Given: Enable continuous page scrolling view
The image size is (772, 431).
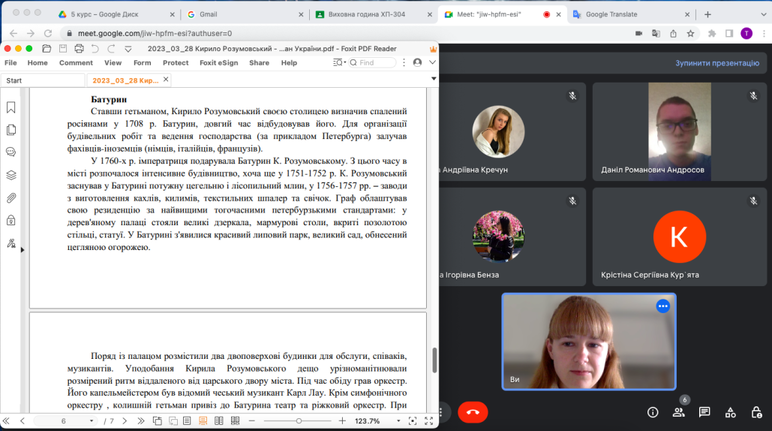Looking at the screenshot, I should [x=203, y=421].
